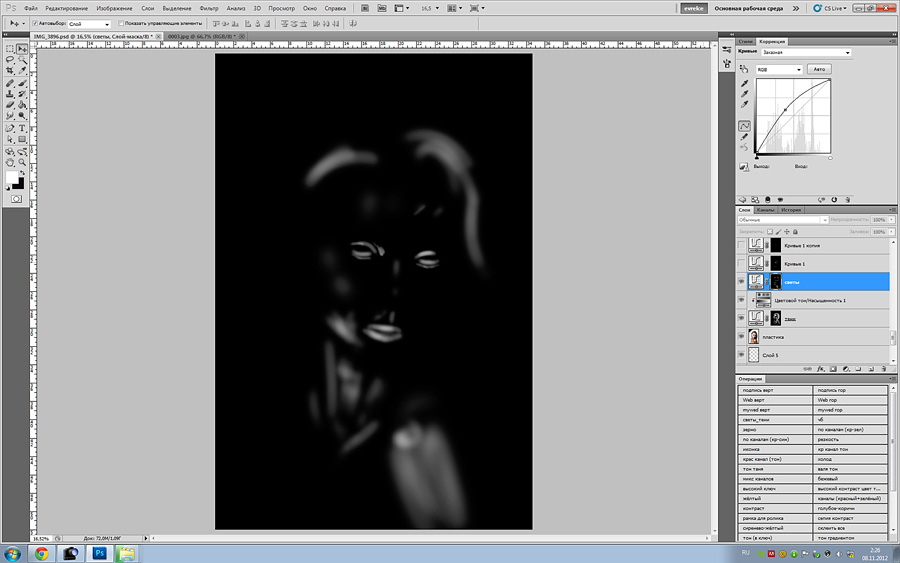
Task: Show the Кривые 1 копия layer
Action: pyautogui.click(x=741, y=245)
